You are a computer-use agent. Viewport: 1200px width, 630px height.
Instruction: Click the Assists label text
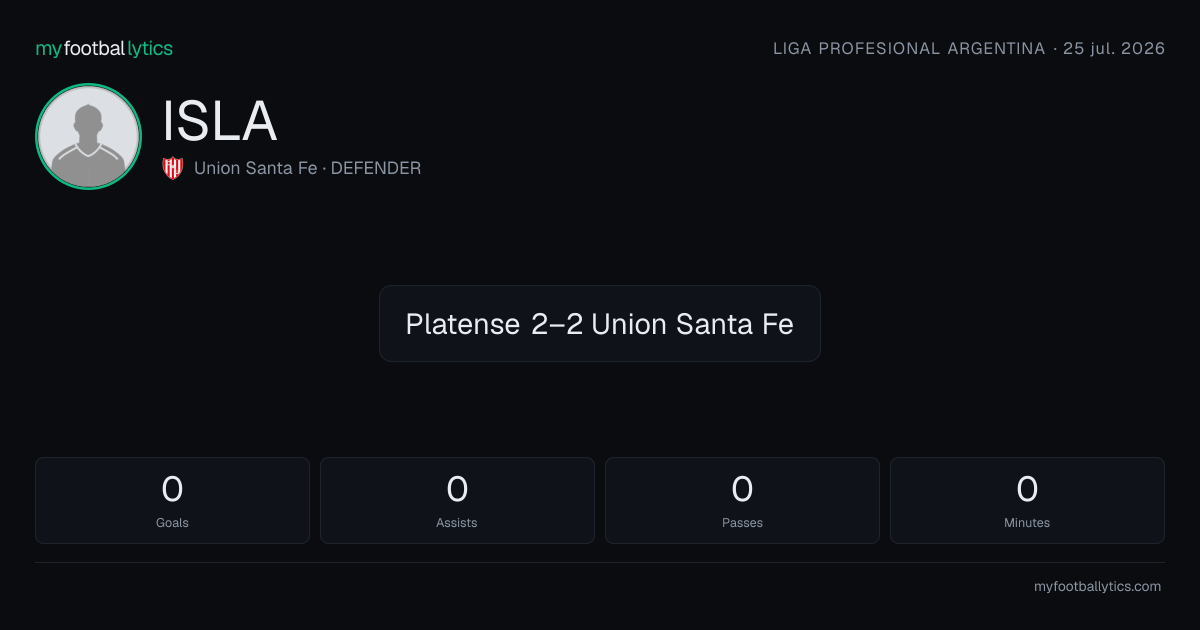[x=457, y=522]
